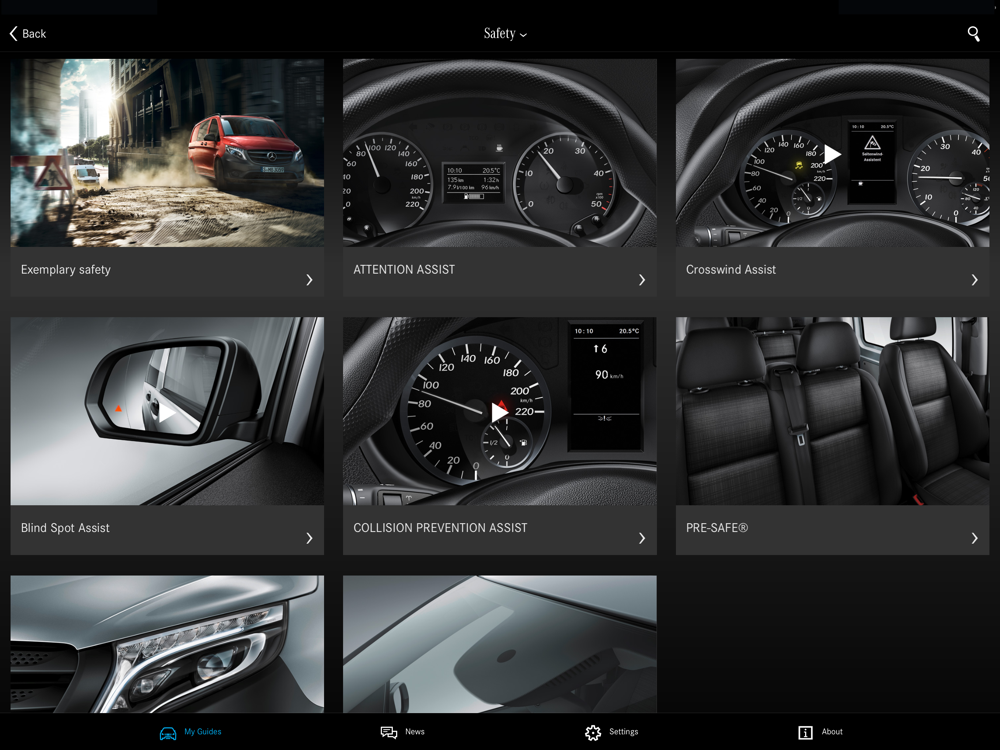Switch to the About tab
1000x750 pixels.
[821, 732]
